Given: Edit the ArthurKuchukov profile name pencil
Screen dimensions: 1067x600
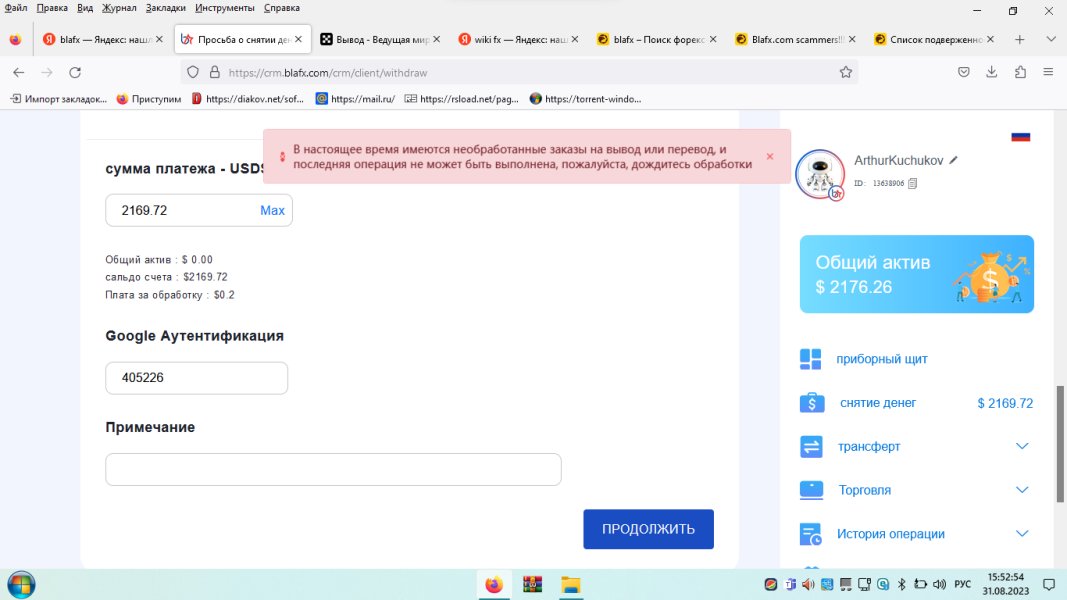Looking at the screenshot, I should click(953, 161).
